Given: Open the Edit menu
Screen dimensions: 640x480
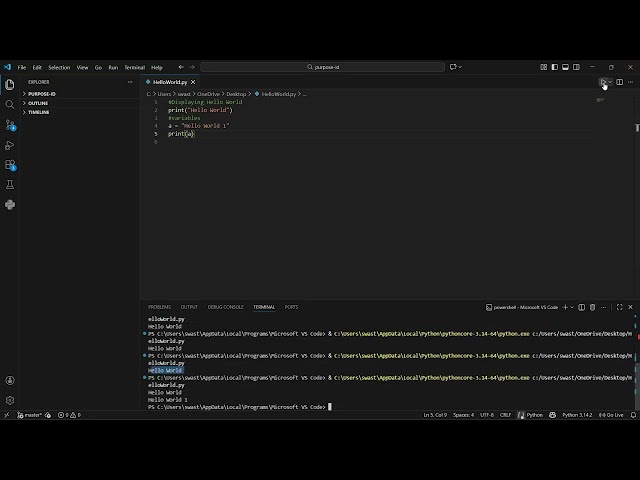Looking at the screenshot, I should pos(37,67).
